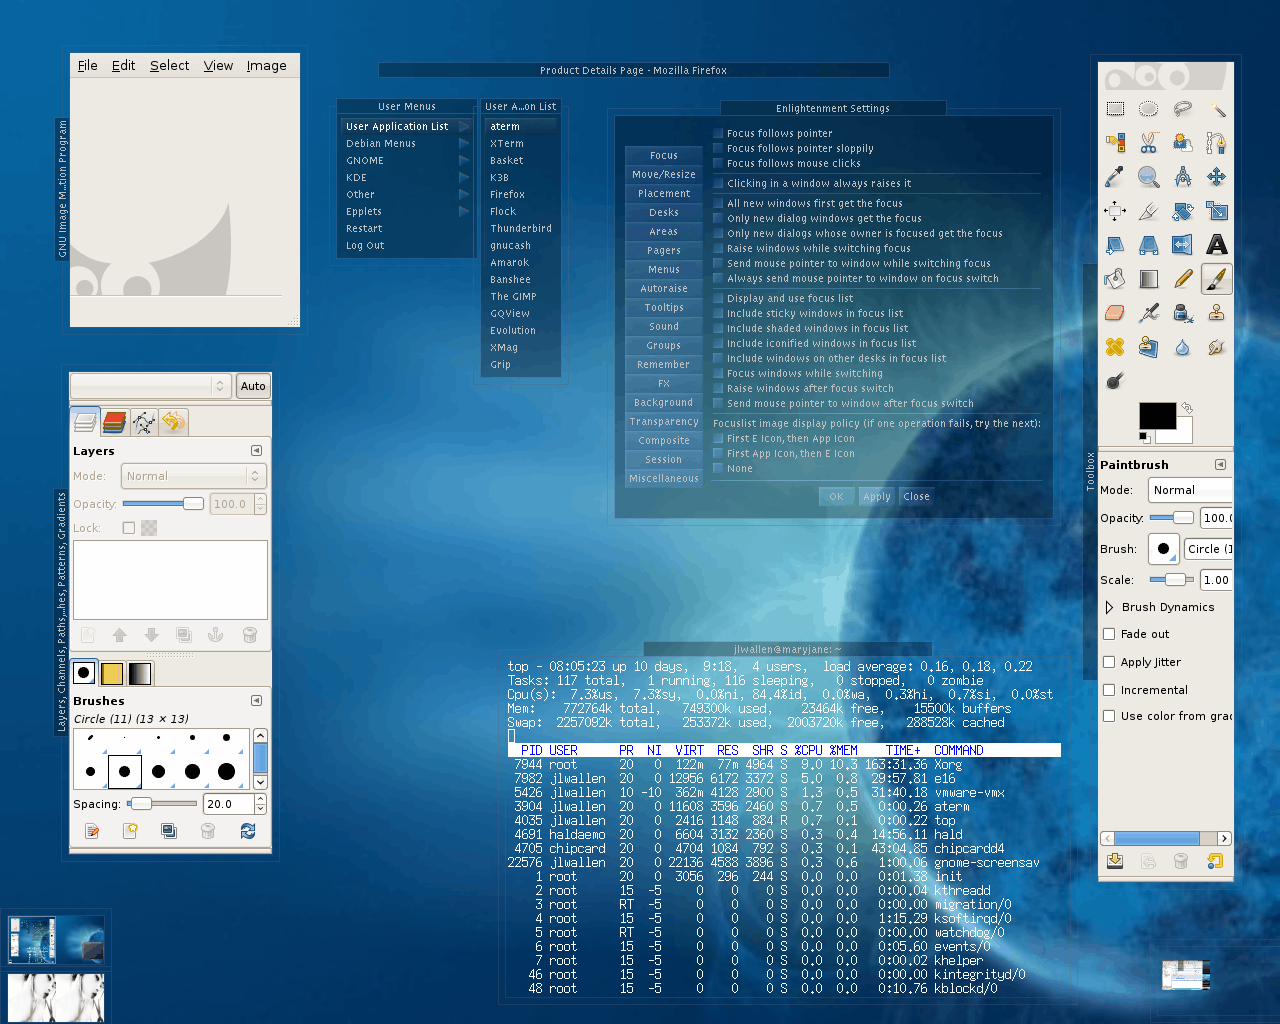Open the Select menu
Image resolution: width=1280 pixels, height=1024 pixels.
(169, 66)
